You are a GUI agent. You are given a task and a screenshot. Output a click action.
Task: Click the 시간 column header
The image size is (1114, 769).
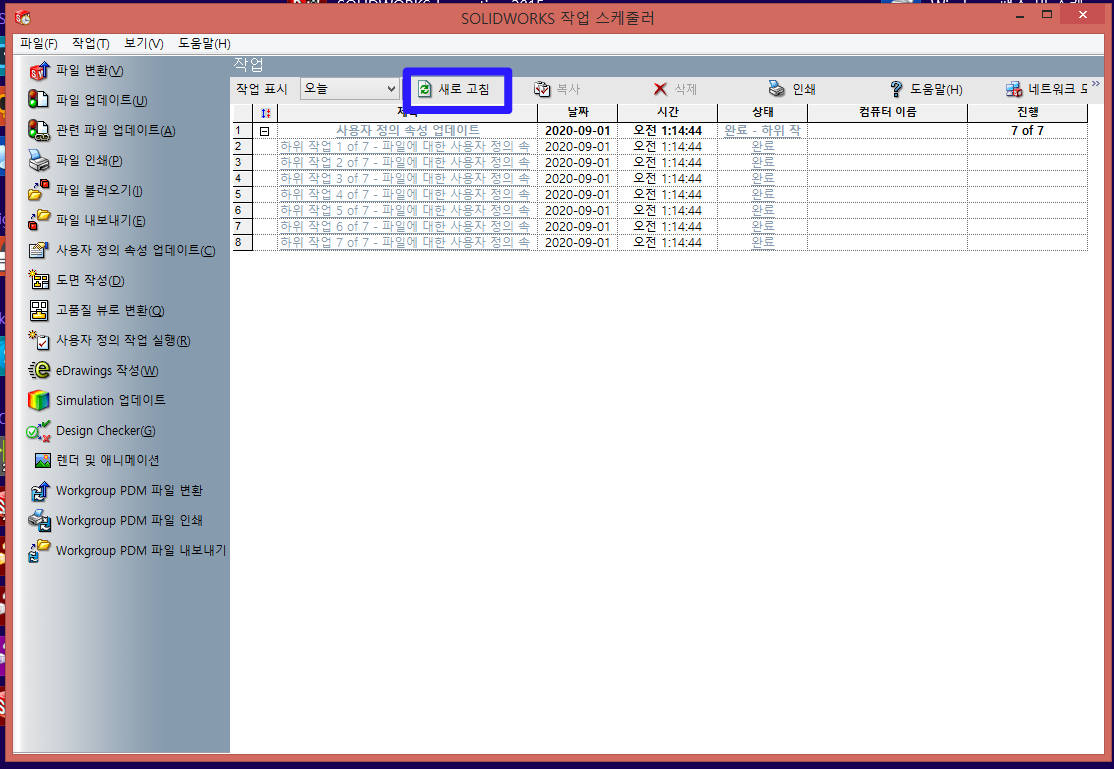[668, 112]
